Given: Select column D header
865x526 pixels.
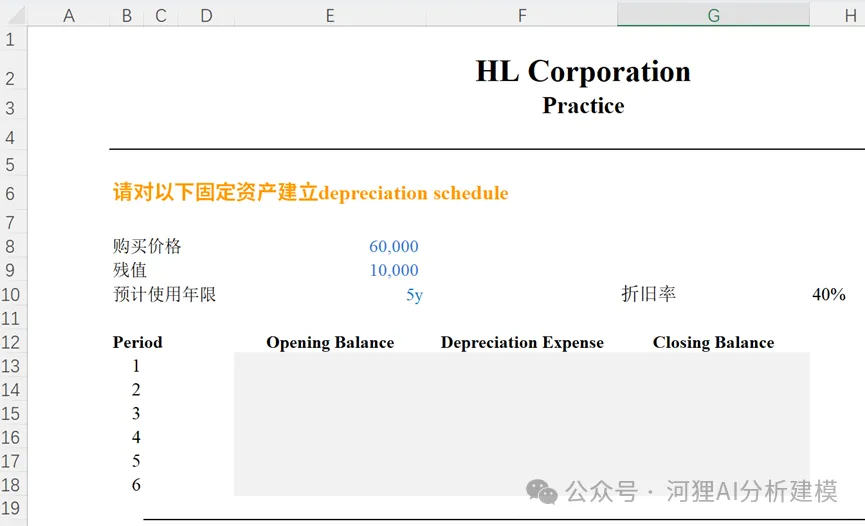Looking at the screenshot, I should [206, 15].
